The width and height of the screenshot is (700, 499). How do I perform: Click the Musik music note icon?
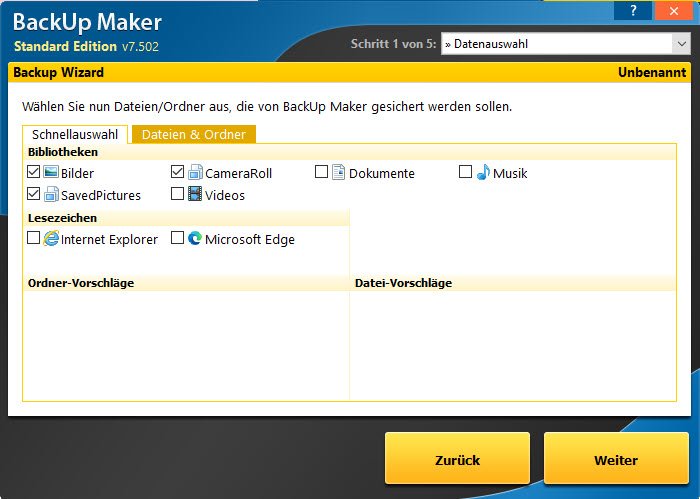[x=483, y=172]
